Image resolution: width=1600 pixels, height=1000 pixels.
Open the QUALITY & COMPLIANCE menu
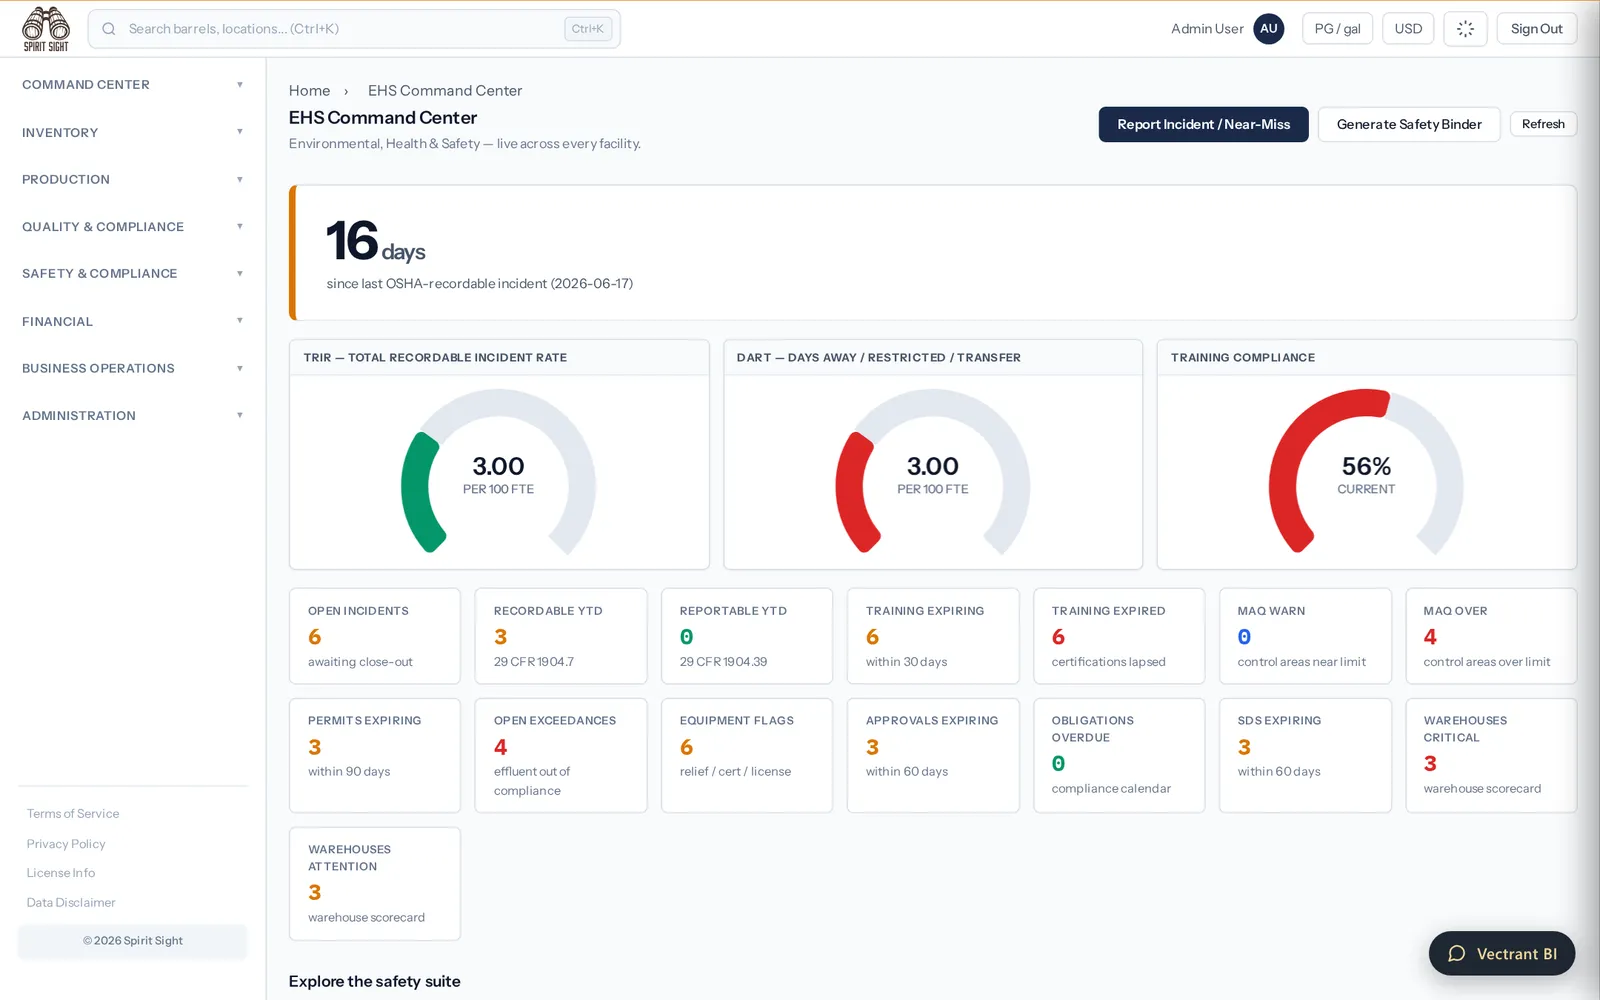tap(132, 227)
